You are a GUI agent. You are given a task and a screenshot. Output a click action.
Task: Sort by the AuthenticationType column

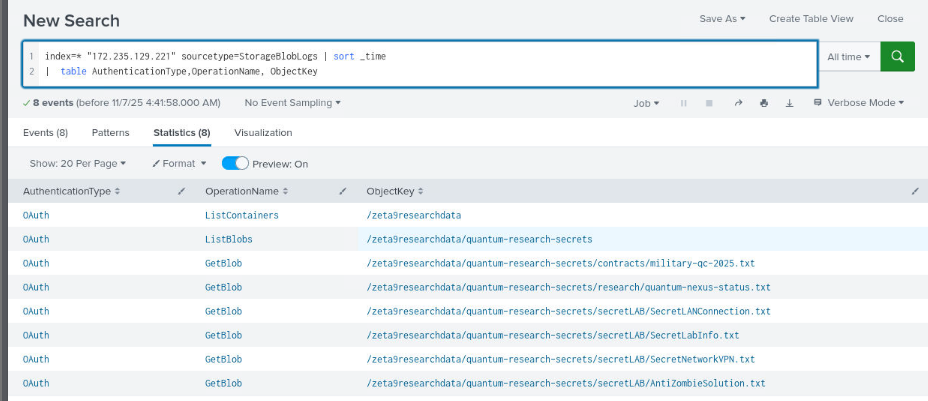pyautogui.click(x=71, y=191)
